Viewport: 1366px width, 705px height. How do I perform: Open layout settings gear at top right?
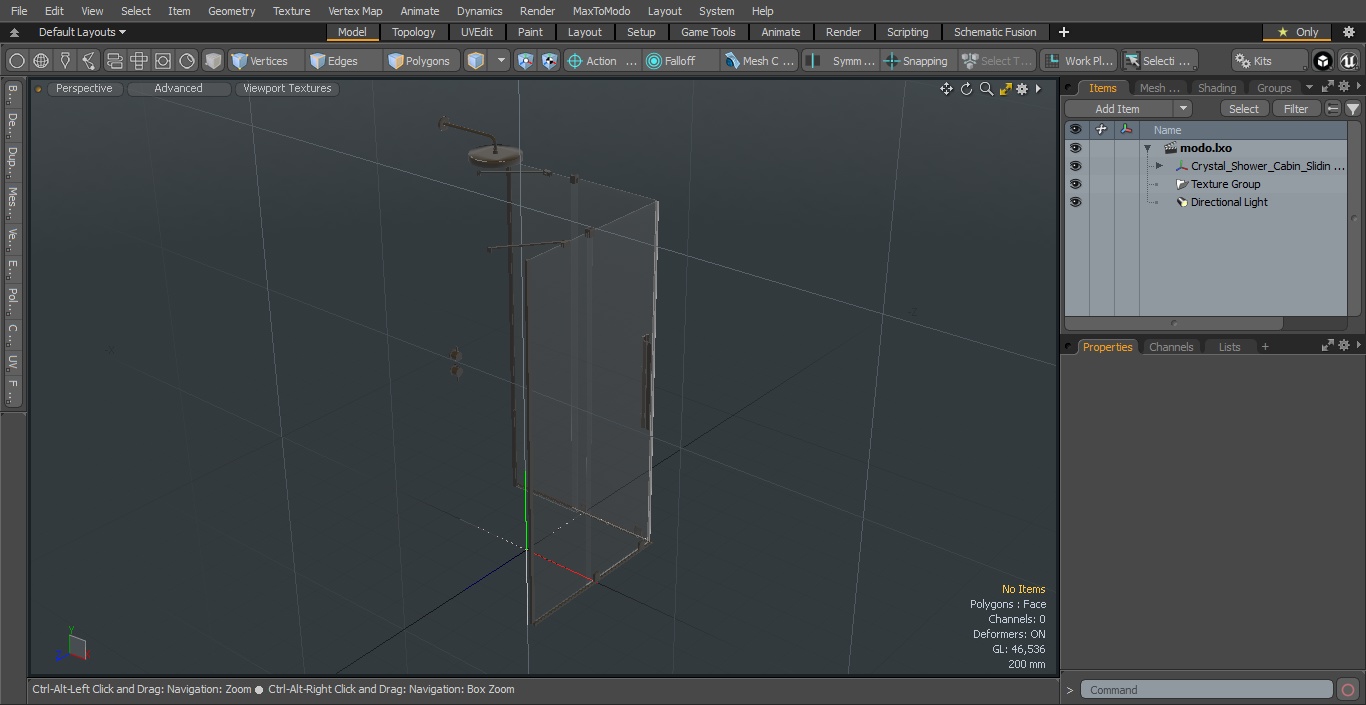1349,32
